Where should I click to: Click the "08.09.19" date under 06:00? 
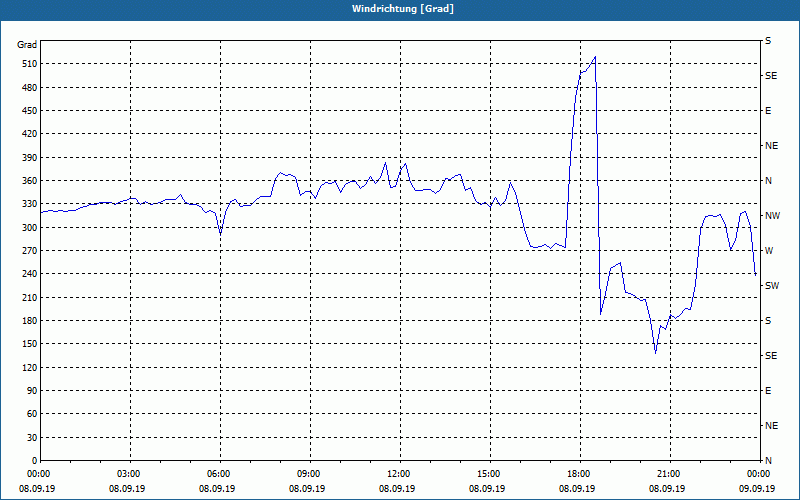[217, 489]
